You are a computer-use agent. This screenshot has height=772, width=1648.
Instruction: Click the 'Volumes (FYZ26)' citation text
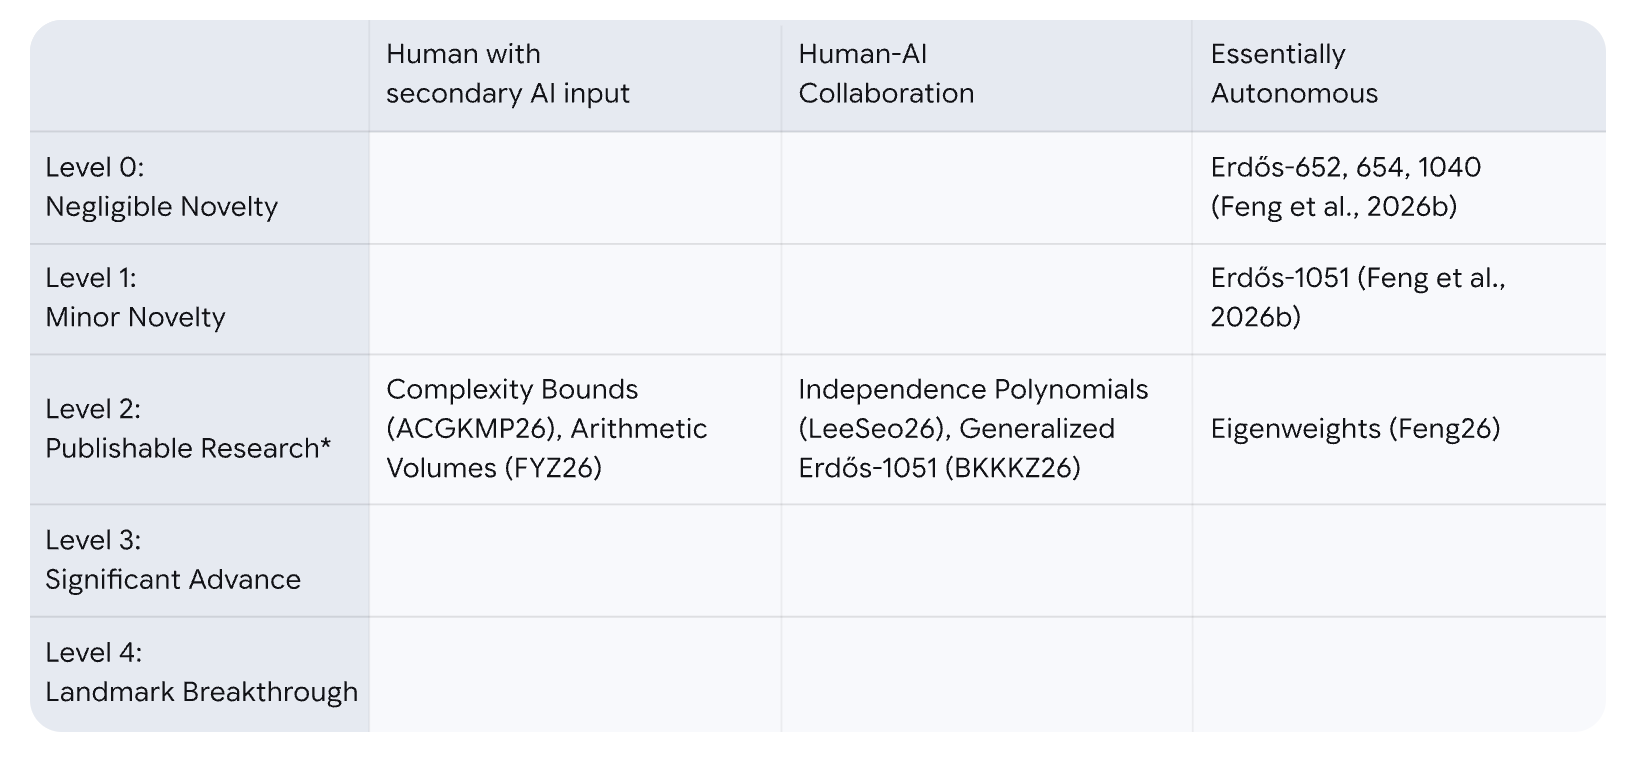click(x=493, y=468)
